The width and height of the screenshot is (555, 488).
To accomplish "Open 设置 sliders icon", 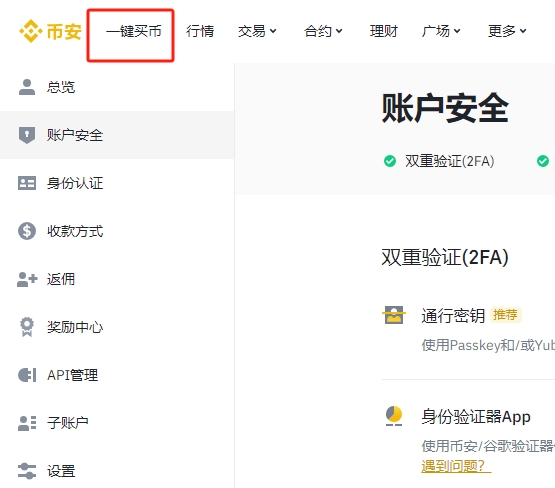I will tap(27, 471).
